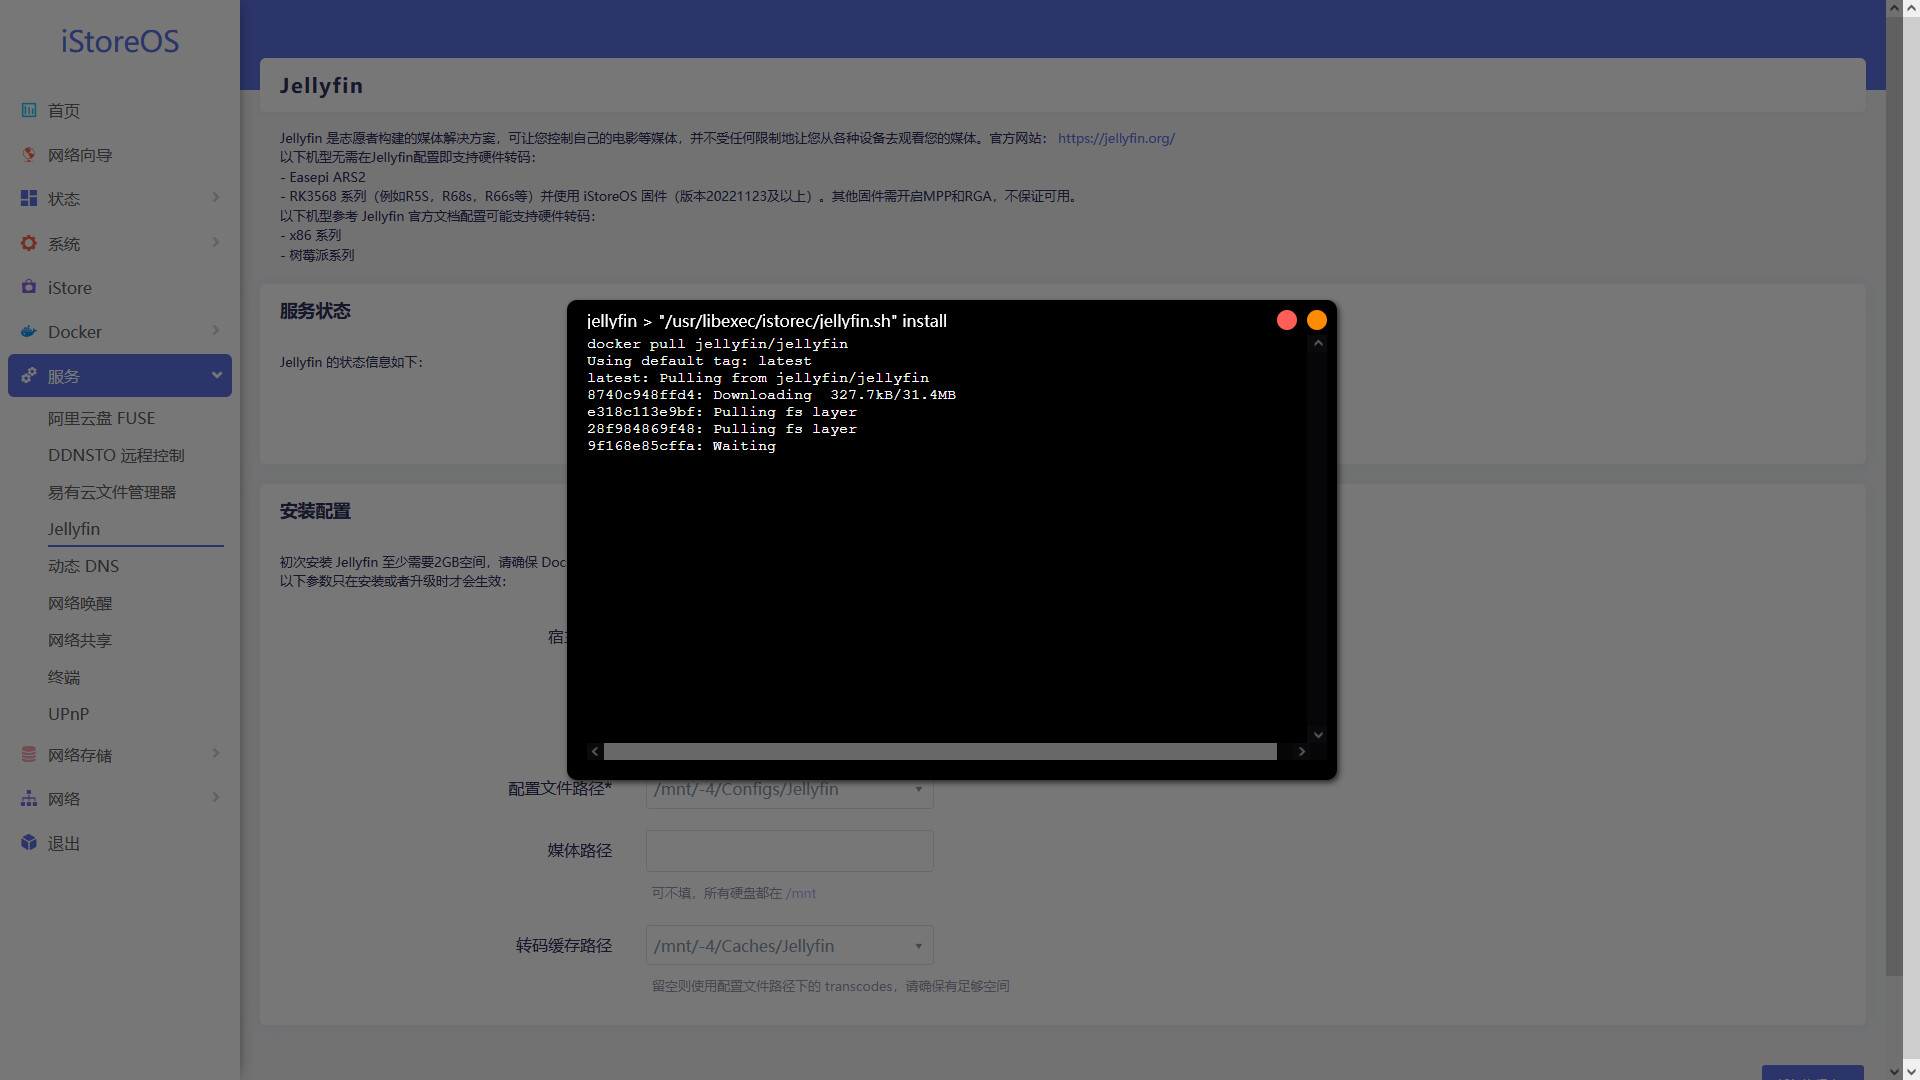Click the 首页 home icon in sidebar
The height and width of the screenshot is (1080, 1920).
click(x=29, y=110)
